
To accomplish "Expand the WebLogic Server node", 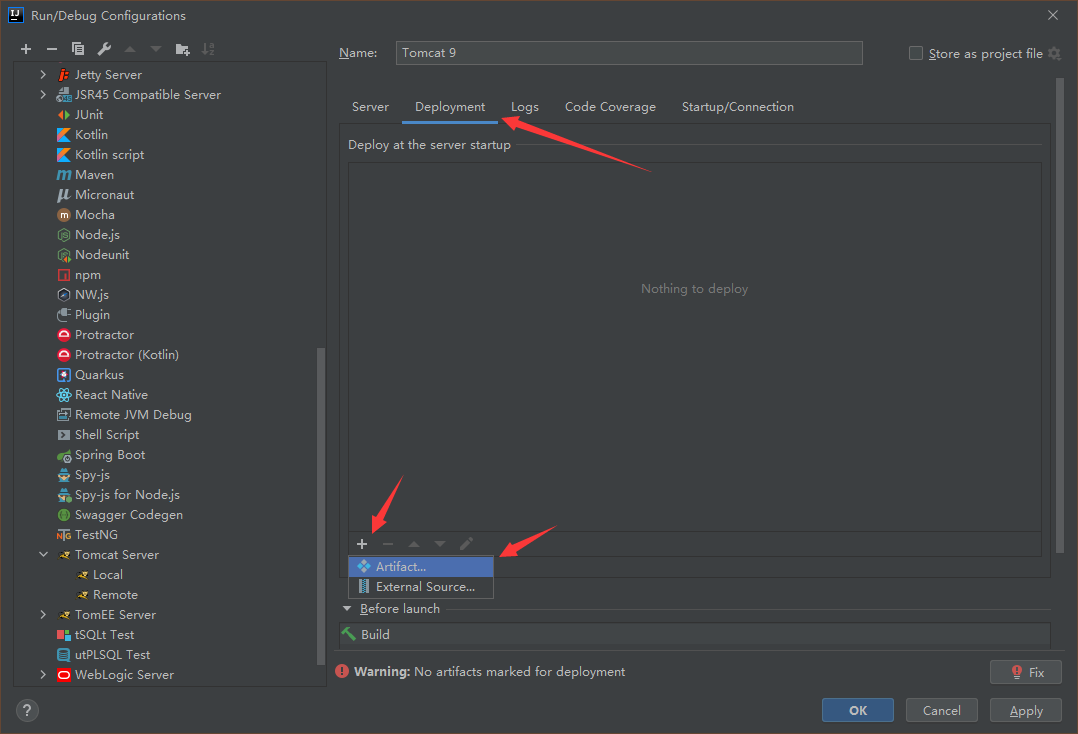I will 43,675.
